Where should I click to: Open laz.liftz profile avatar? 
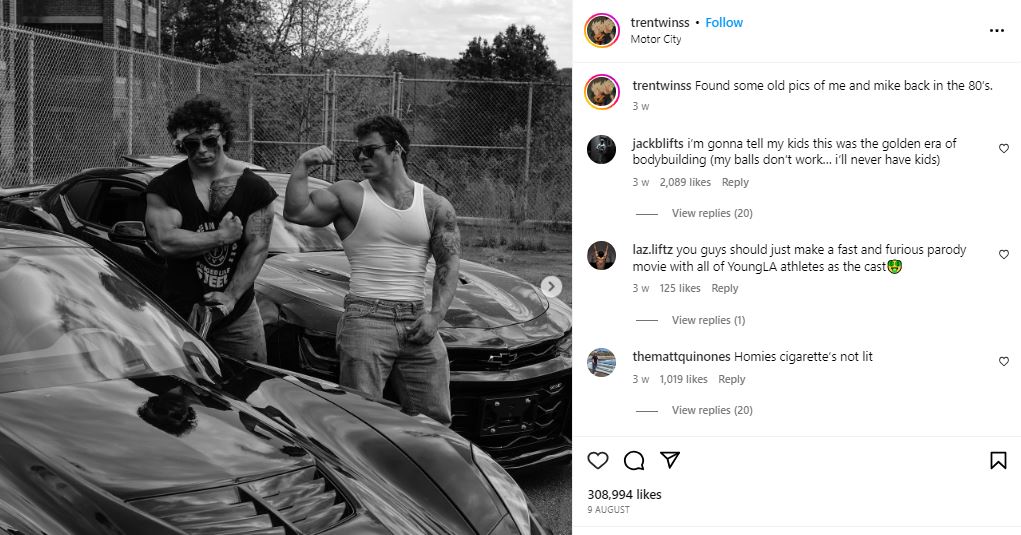601,256
